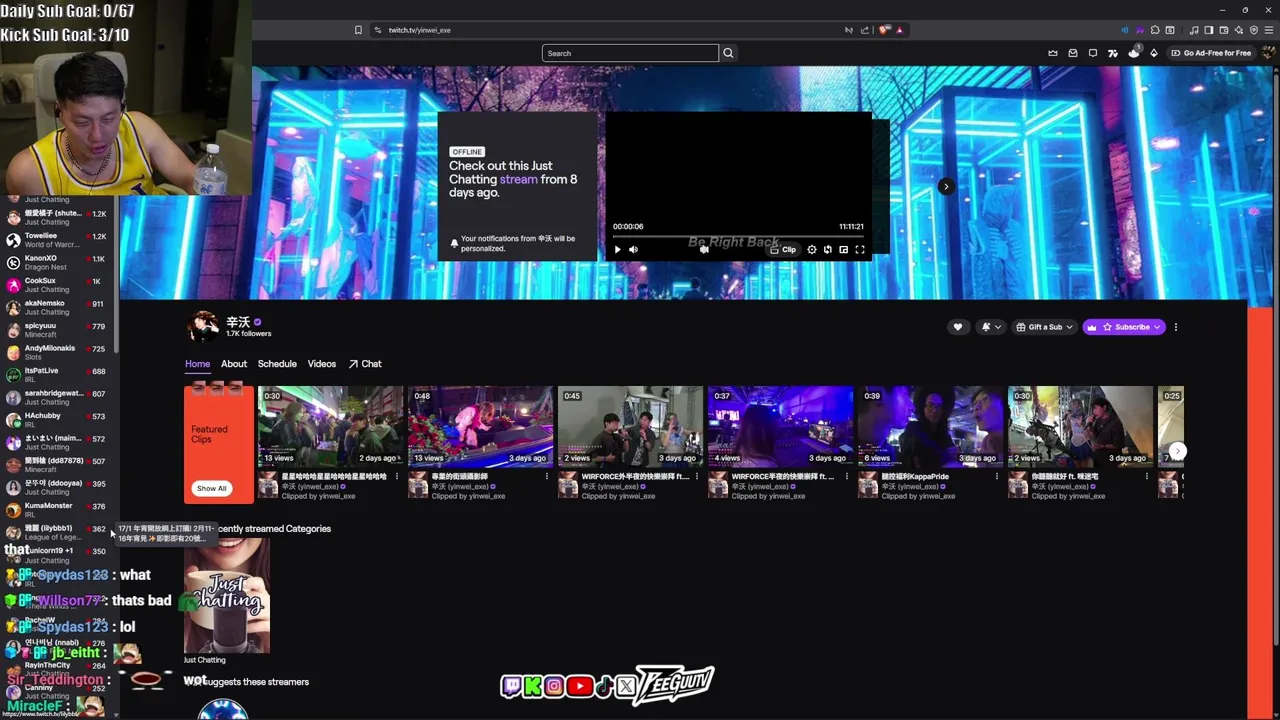Open the Get Bits diamond icon
Image resolution: width=1280 pixels, height=720 pixels.
point(1154,53)
